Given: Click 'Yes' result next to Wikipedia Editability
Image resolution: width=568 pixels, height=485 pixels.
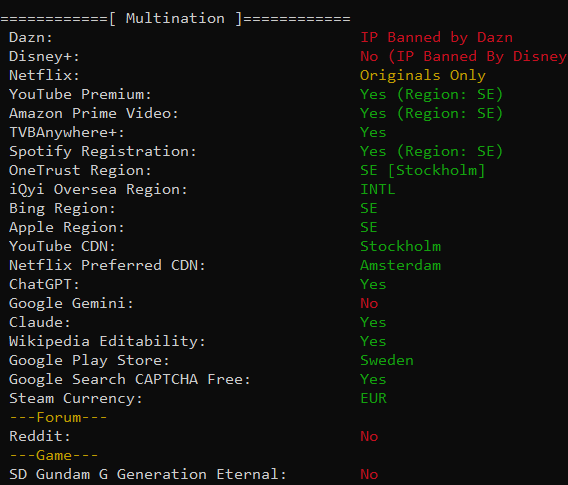Looking at the screenshot, I should pyautogui.click(x=373, y=341).
